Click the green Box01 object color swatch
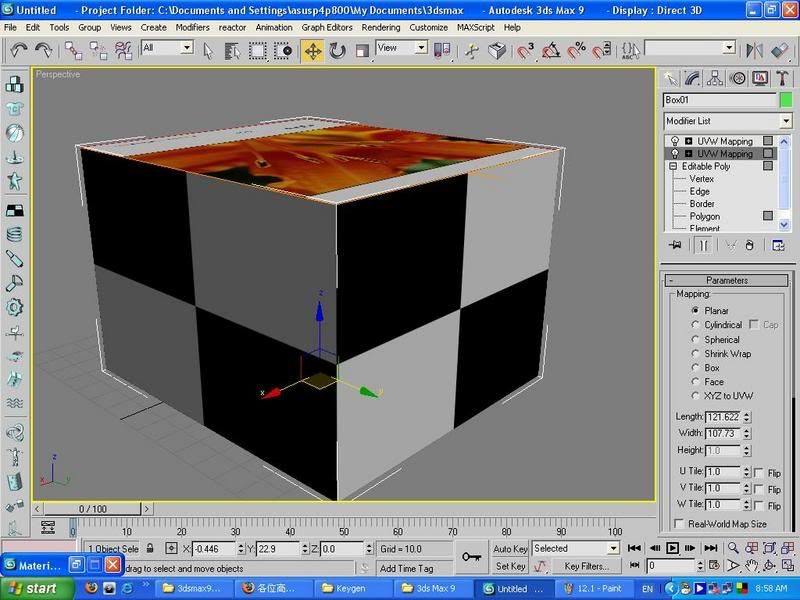The height and width of the screenshot is (600, 800). pos(786,100)
